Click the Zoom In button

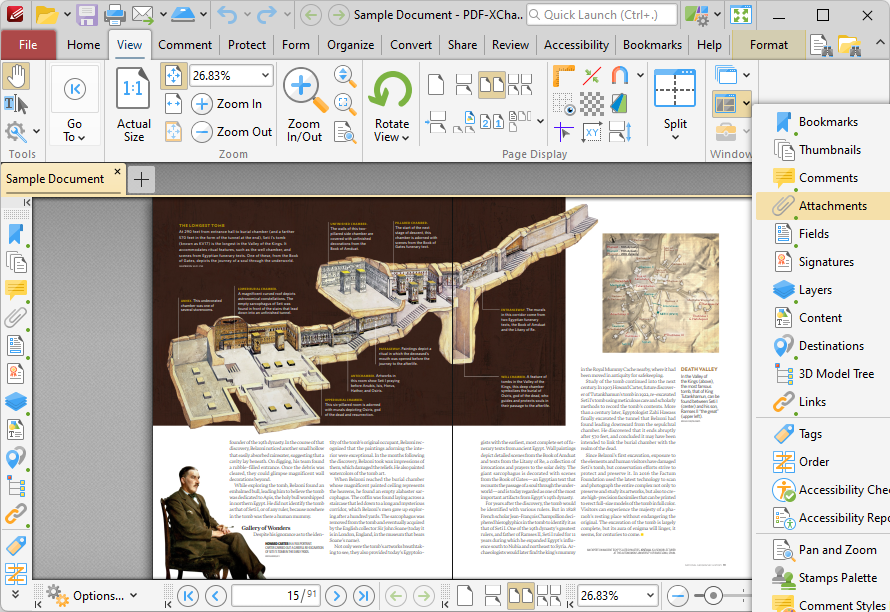[x=227, y=104]
